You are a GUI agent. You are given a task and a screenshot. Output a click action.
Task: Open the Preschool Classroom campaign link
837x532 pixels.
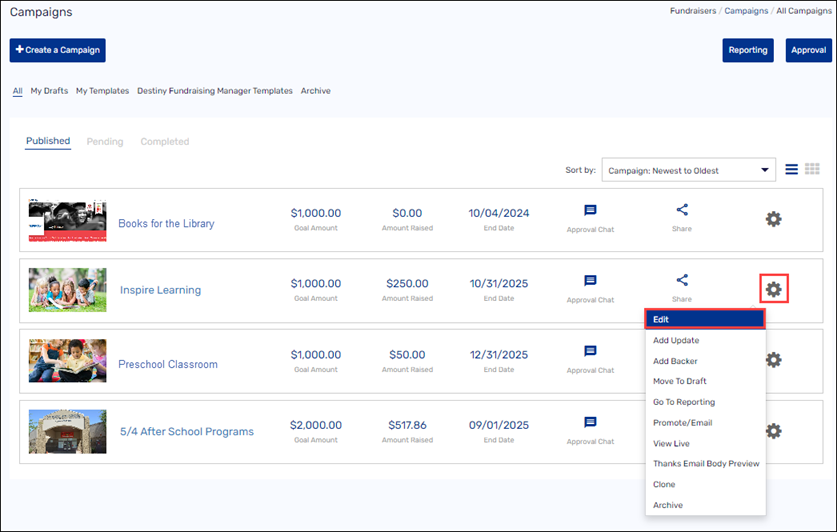[x=167, y=364]
